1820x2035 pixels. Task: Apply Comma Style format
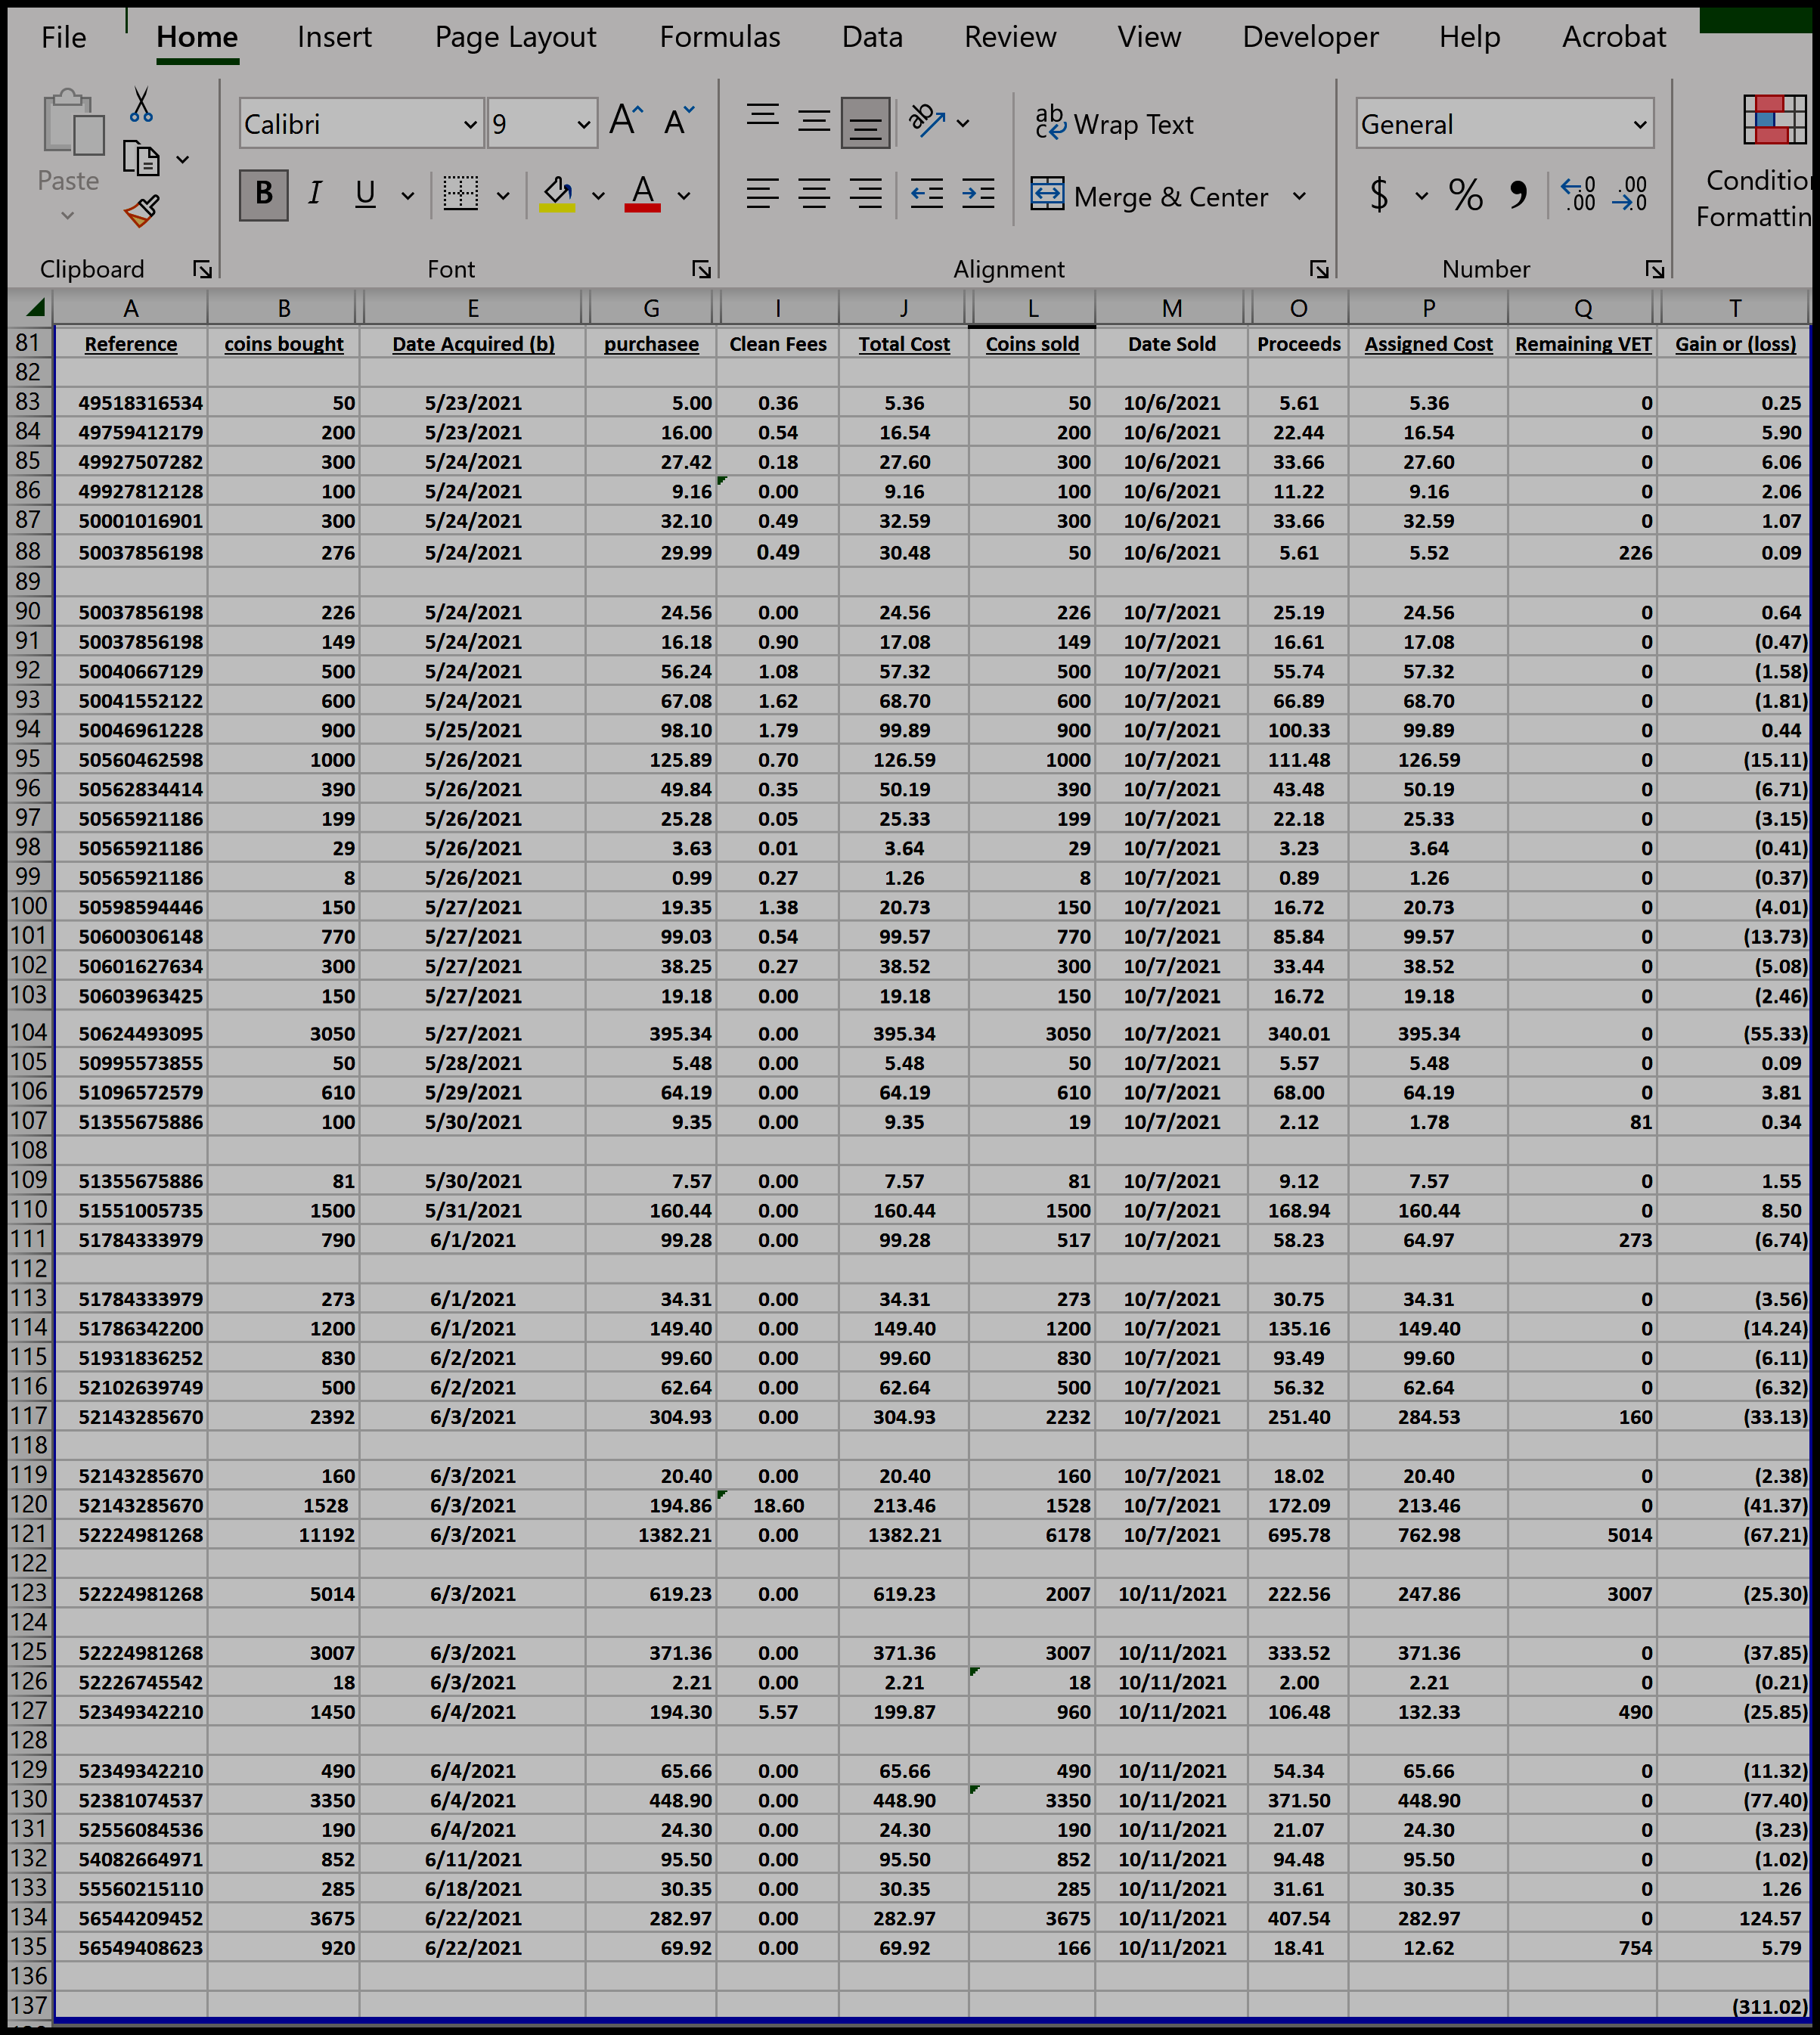tap(1518, 194)
